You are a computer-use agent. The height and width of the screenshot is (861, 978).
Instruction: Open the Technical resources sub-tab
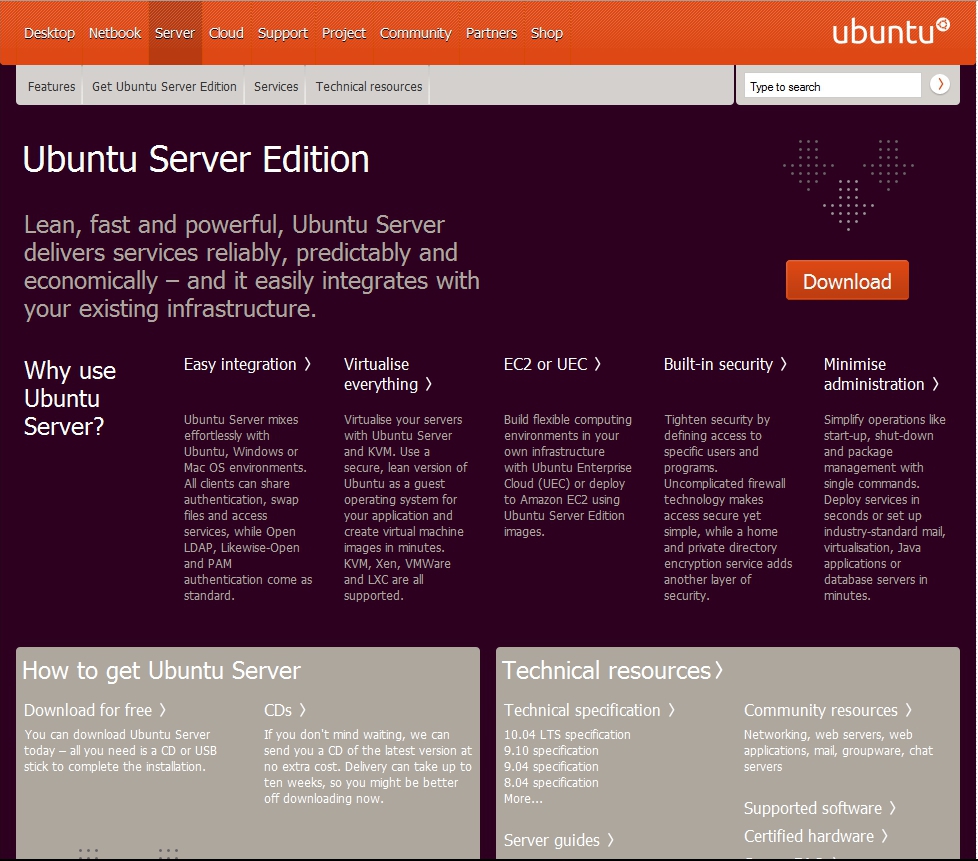pos(369,86)
